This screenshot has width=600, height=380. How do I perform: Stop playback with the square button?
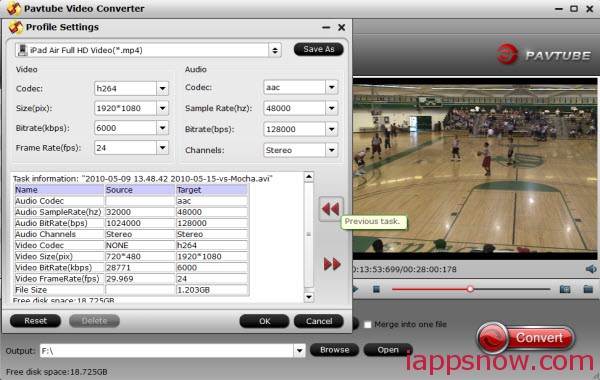(377, 289)
